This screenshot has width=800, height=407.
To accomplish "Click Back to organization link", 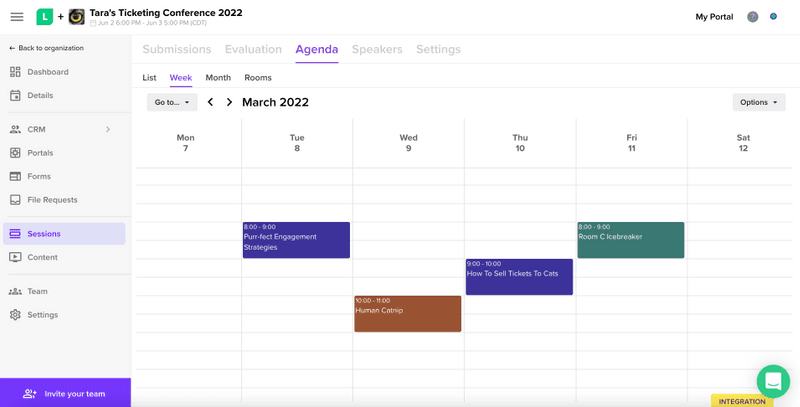I will [x=46, y=48].
